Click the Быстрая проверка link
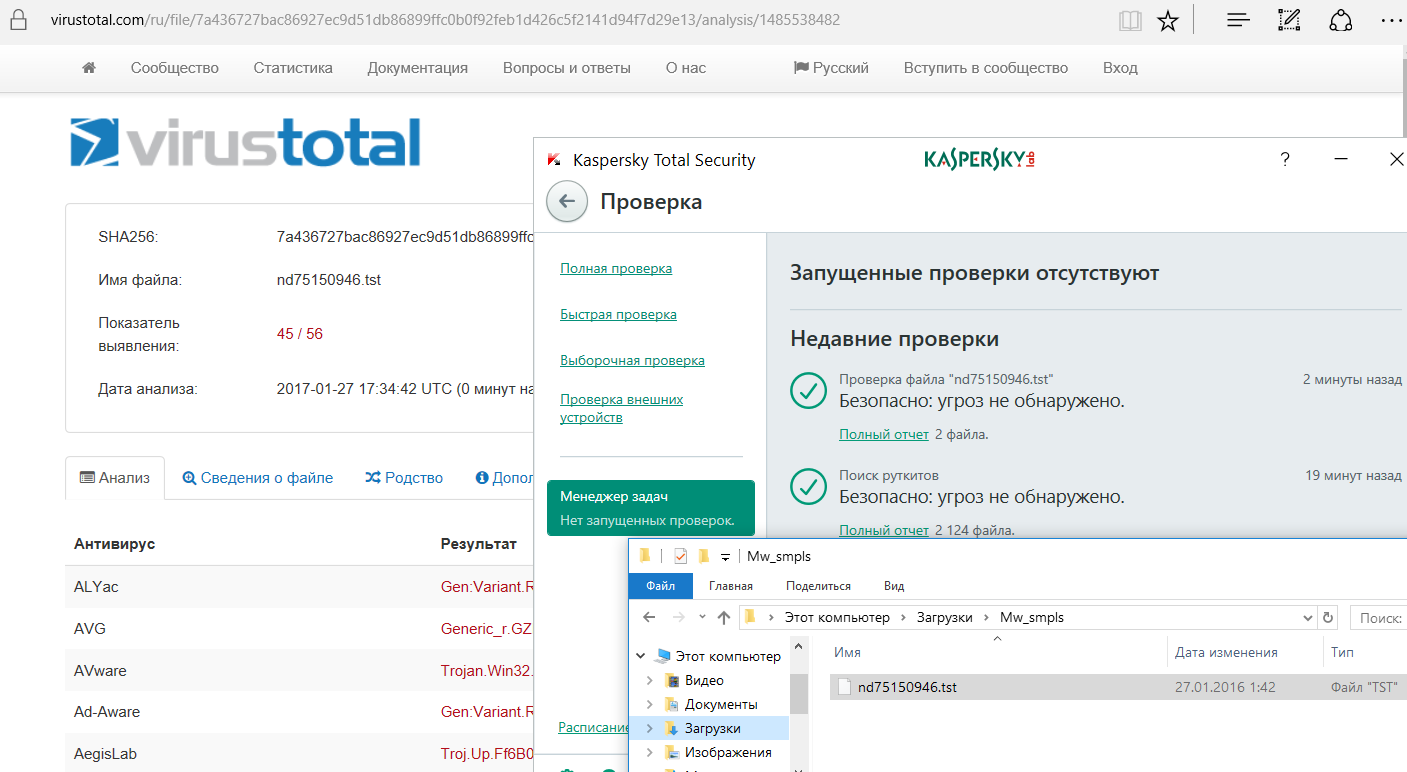The image size is (1407, 772). coord(618,314)
